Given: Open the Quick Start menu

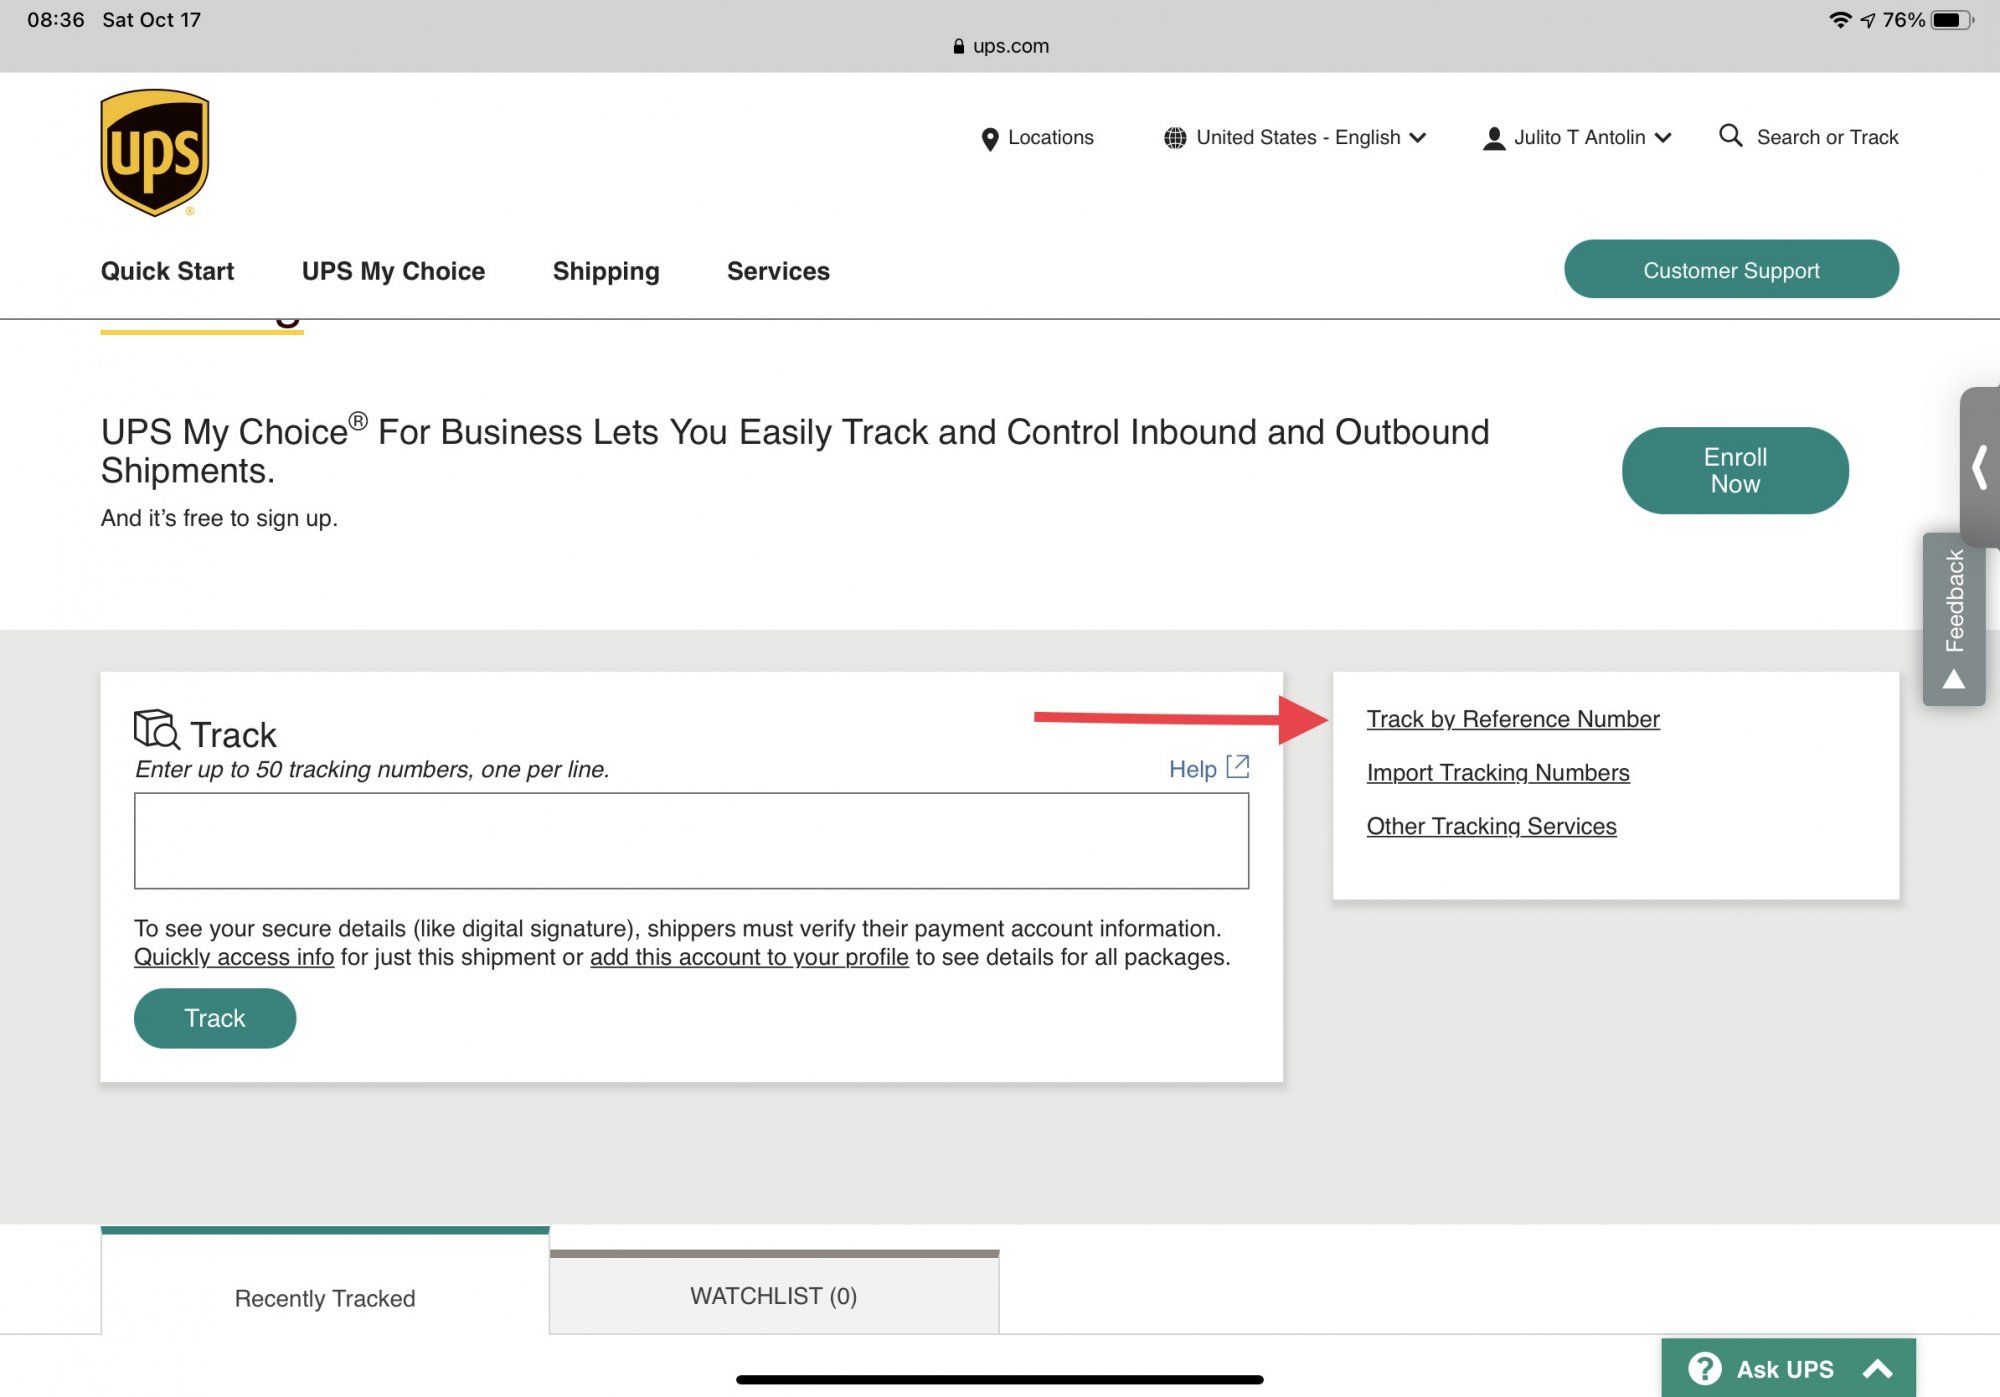Looking at the screenshot, I should click(x=167, y=271).
